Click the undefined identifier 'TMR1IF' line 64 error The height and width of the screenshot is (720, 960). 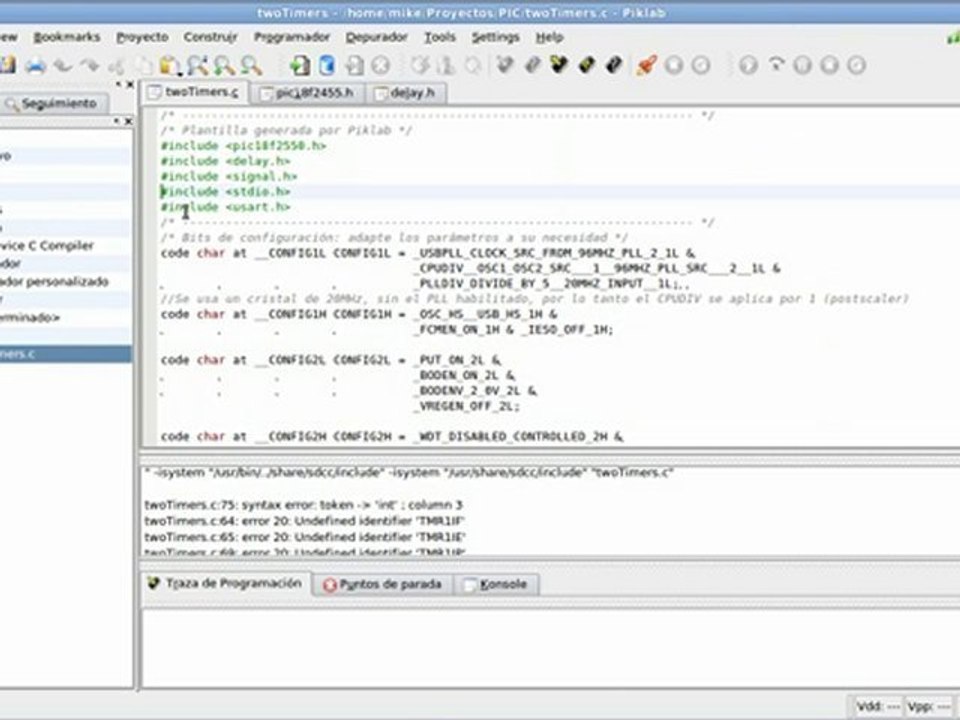tap(305, 521)
